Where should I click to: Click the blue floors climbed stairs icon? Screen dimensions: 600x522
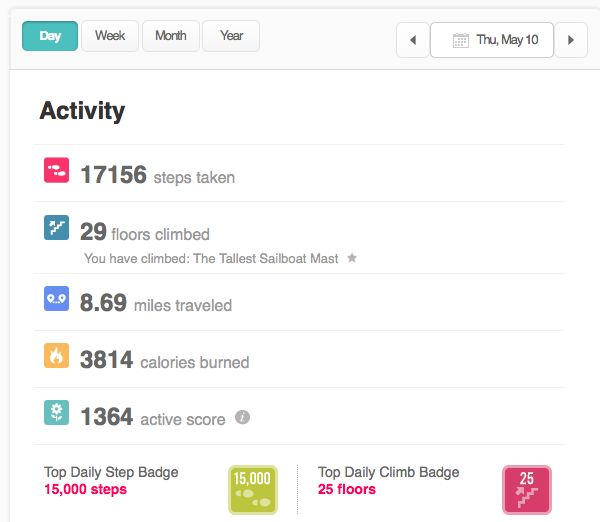pos(56,227)
